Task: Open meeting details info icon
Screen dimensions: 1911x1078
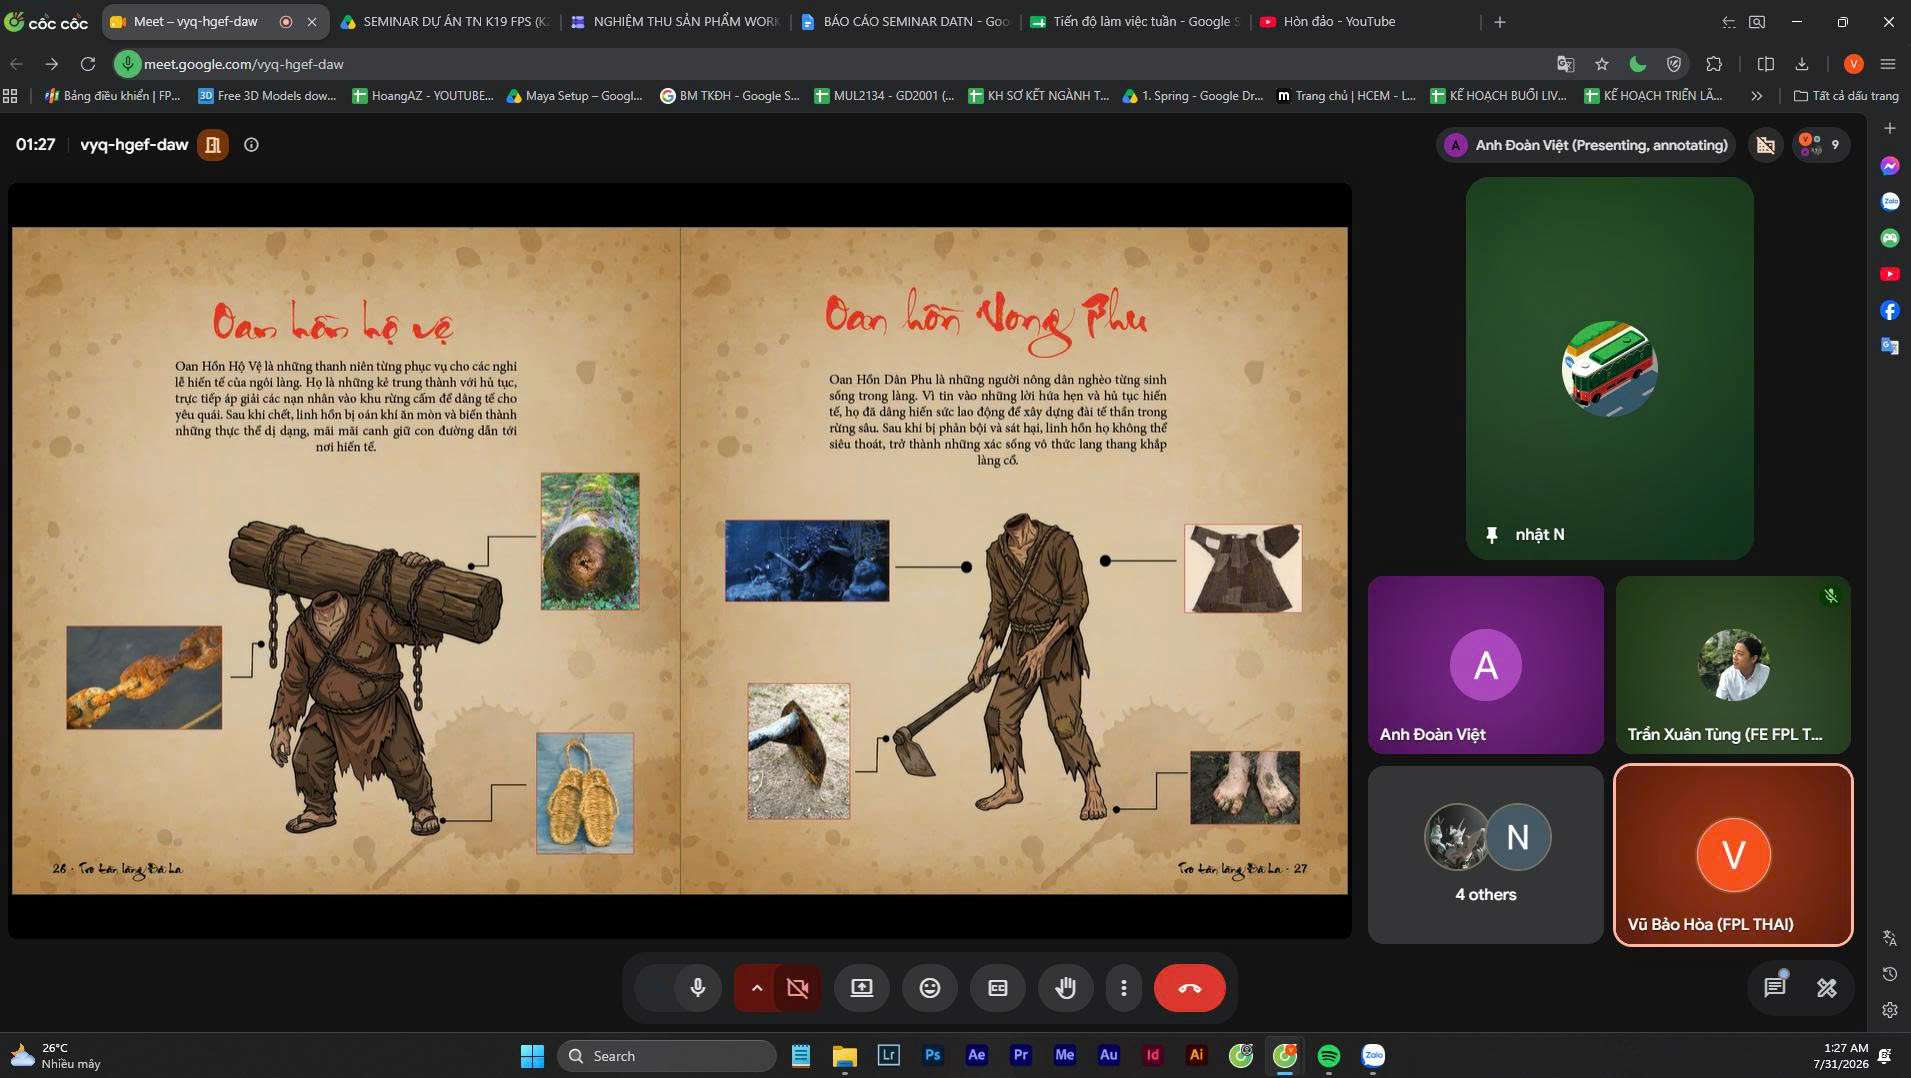Action: click(x=251, y=145)
